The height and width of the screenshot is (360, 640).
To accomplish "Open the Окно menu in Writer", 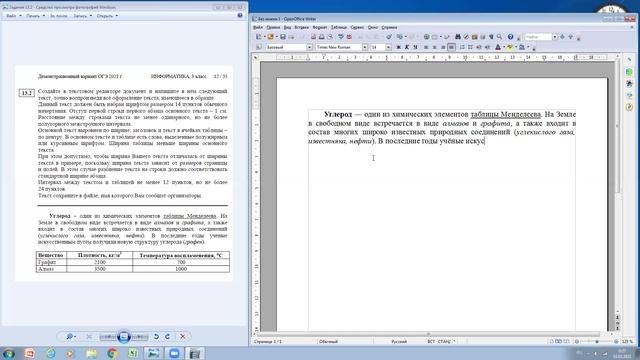I will point(373,27).
